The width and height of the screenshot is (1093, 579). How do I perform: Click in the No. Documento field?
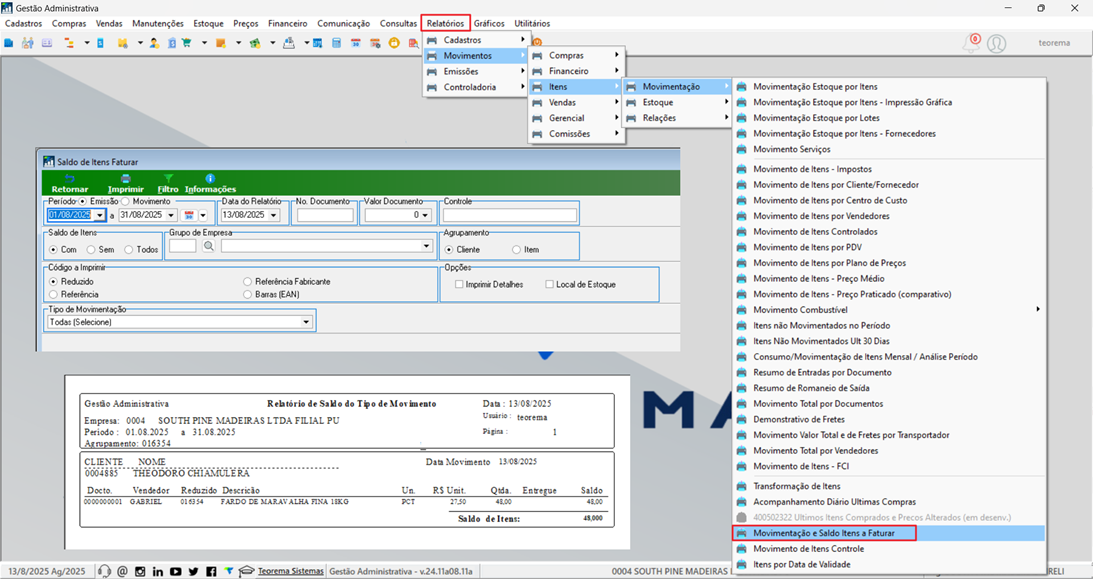[x=326, y=215]
